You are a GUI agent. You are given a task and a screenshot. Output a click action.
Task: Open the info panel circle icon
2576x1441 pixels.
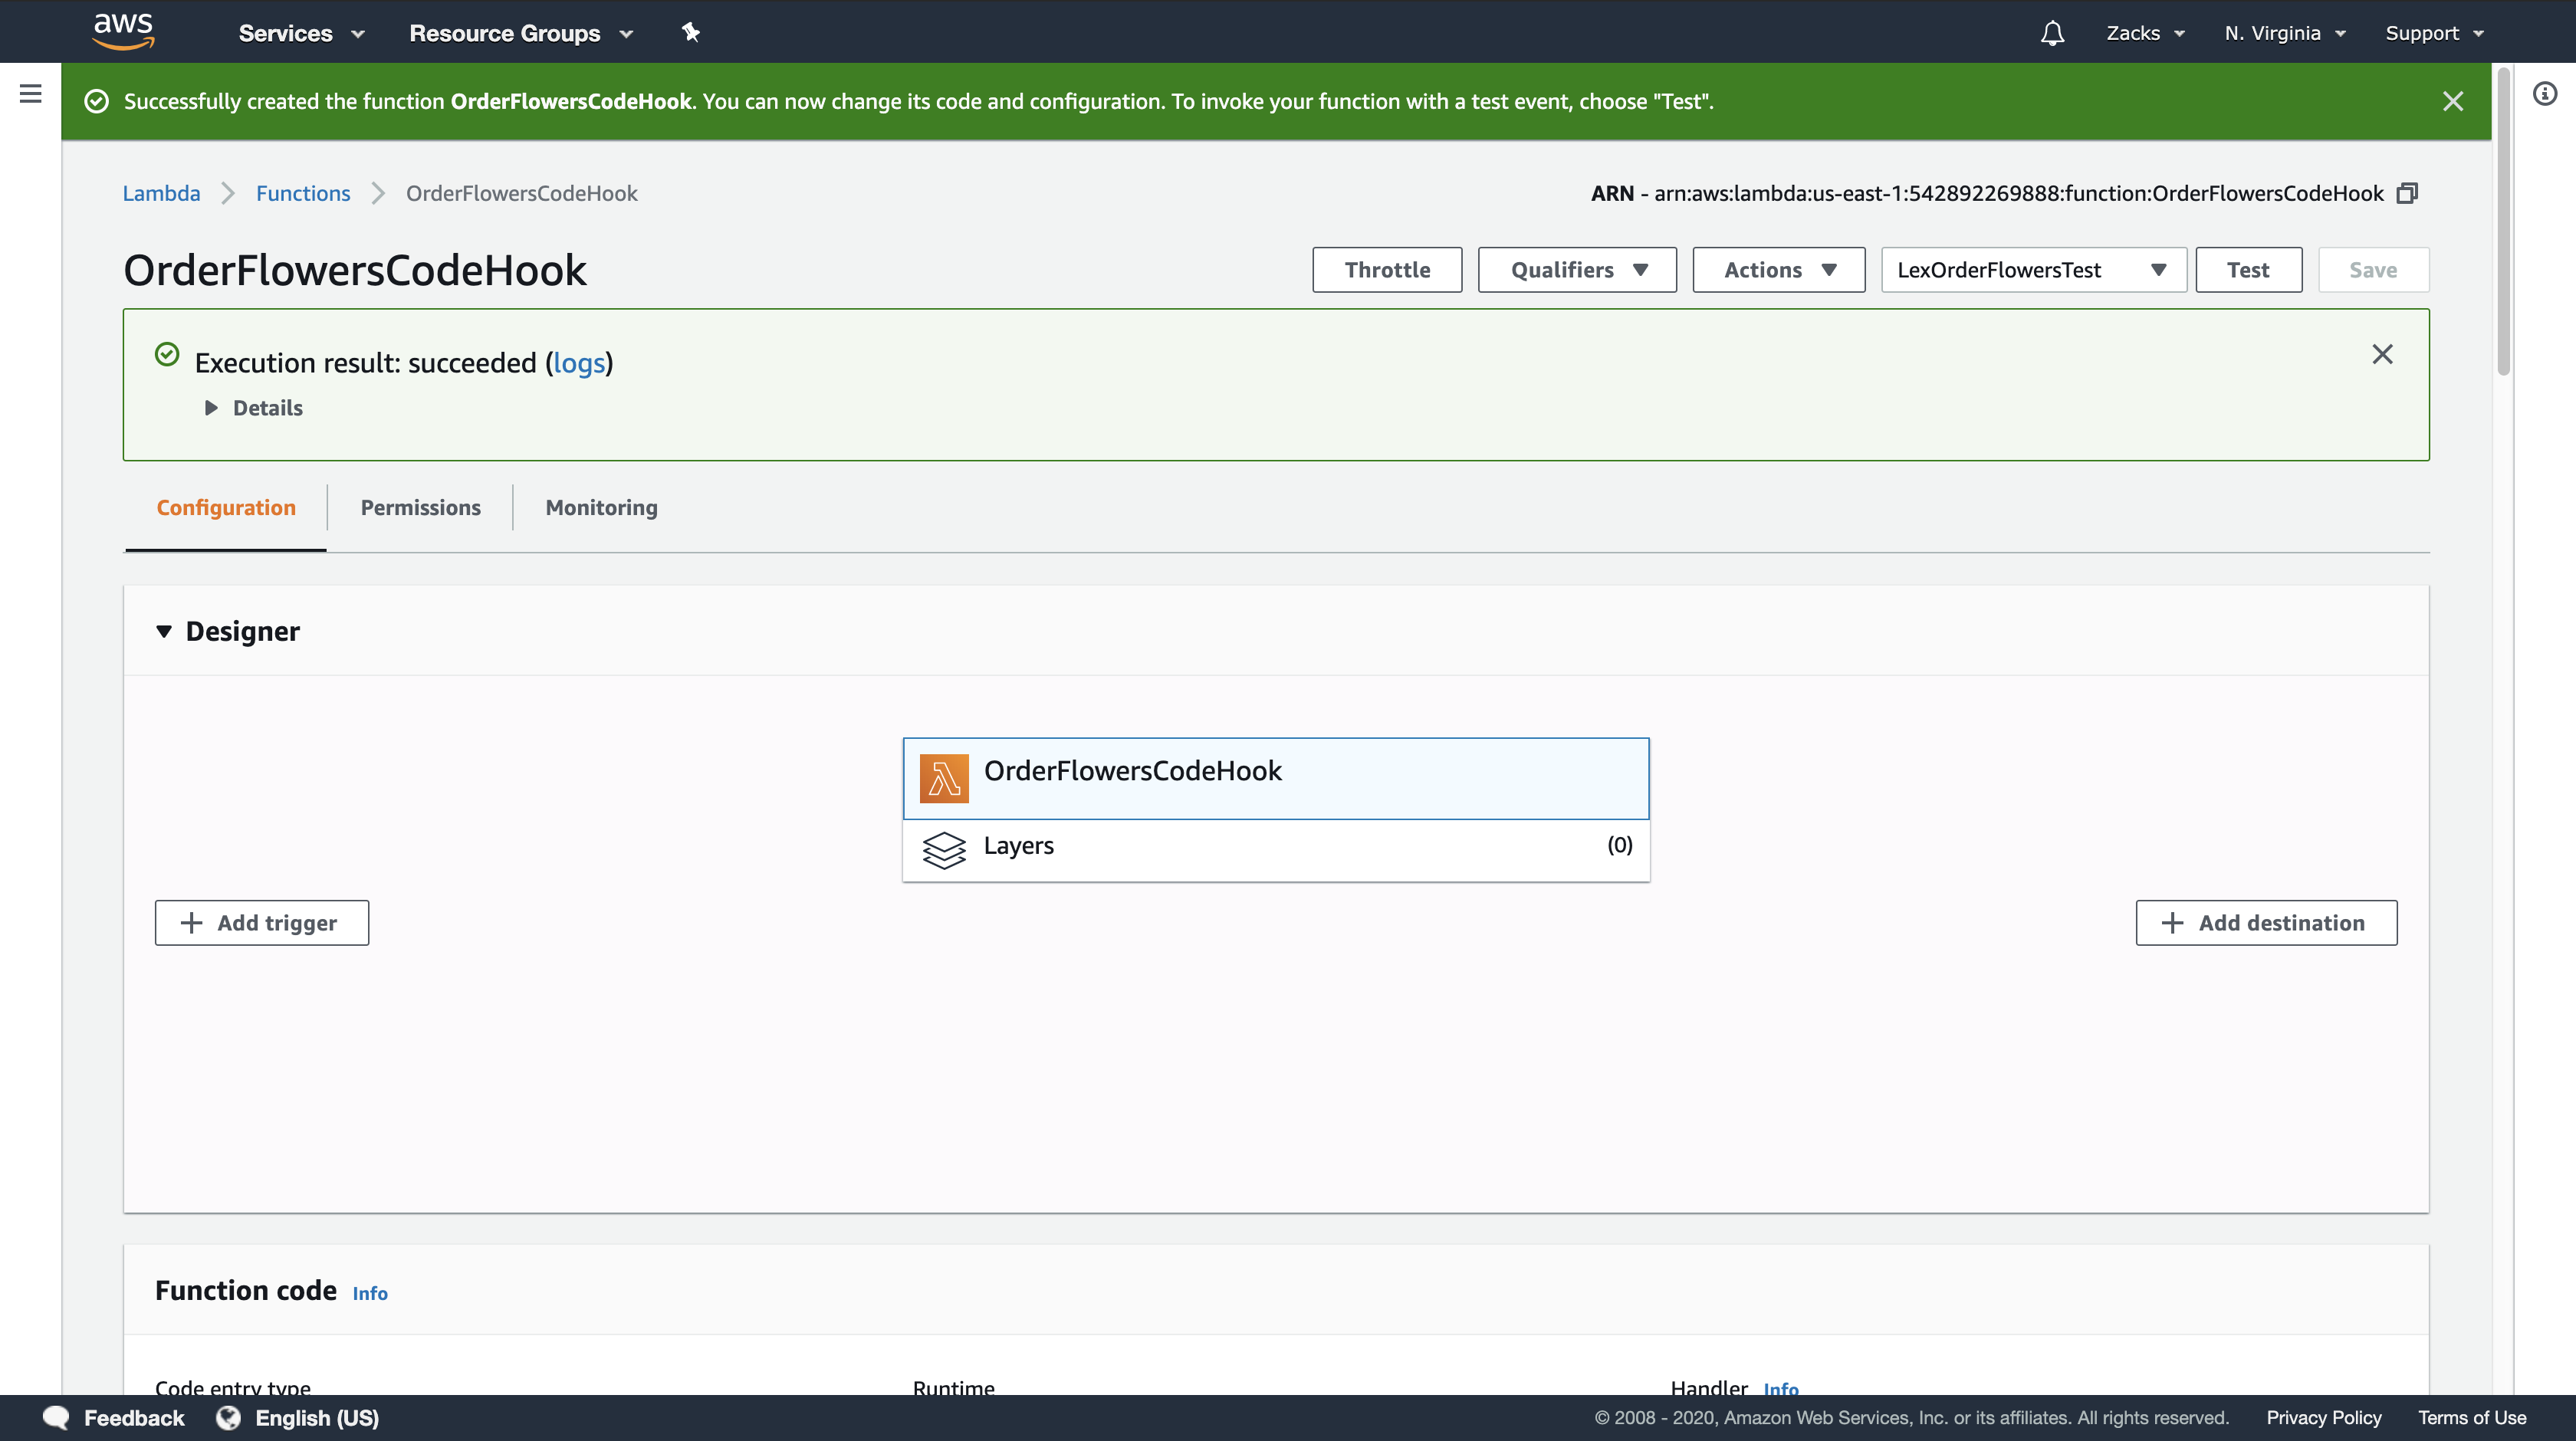pyautogui.click(x=2545, y=94)
